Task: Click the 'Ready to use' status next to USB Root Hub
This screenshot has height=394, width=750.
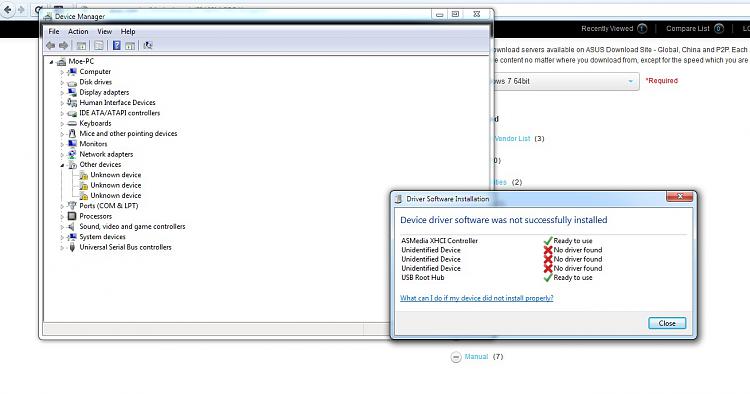Action: (x=573, y=277)
